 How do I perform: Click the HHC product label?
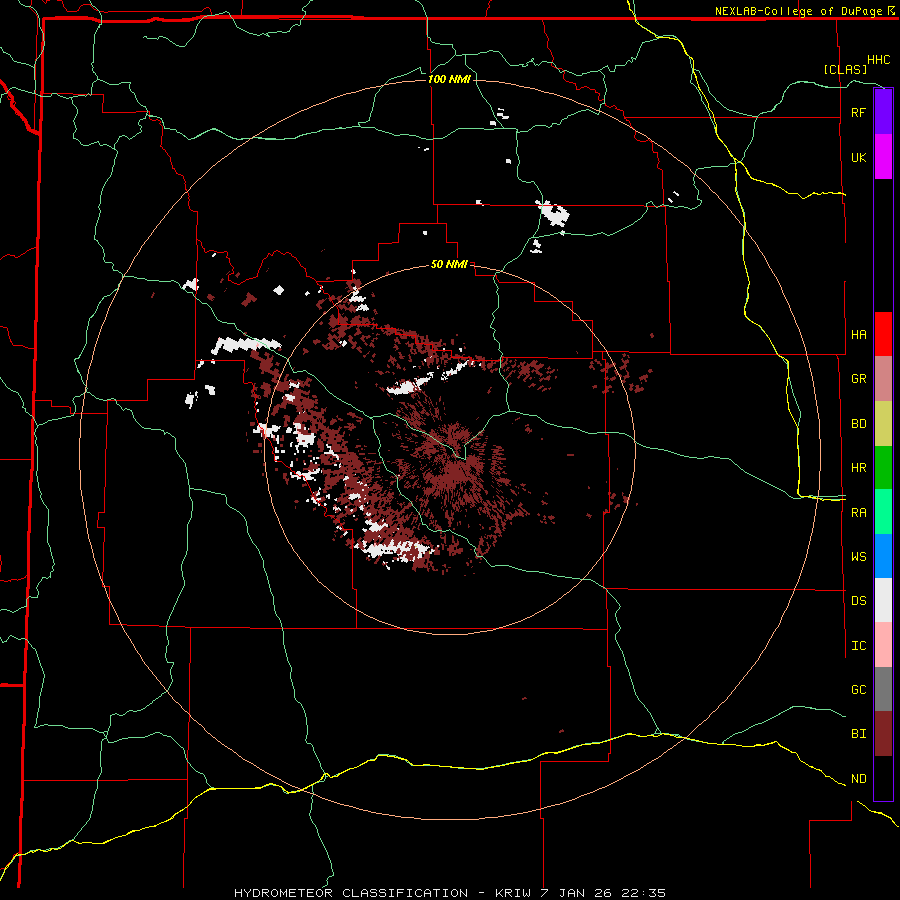pos(878,60)
